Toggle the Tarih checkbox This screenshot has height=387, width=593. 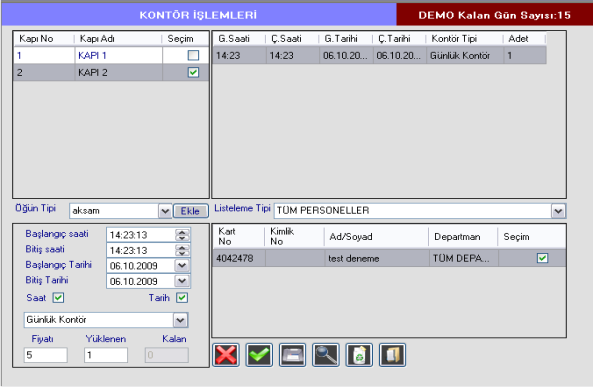click(182, 298)
